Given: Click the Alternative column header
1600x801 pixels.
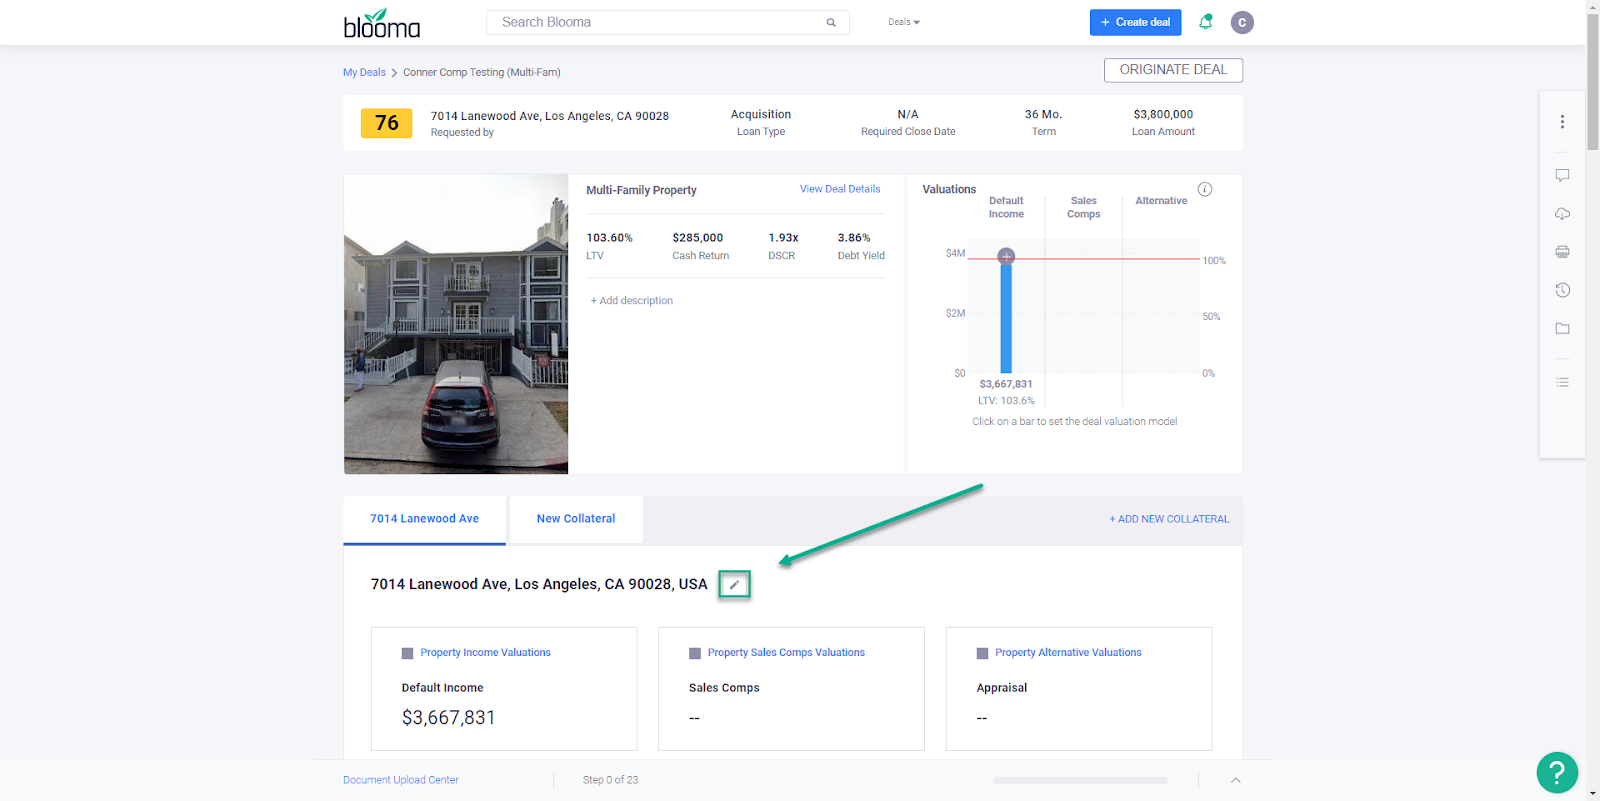Looking at the screenshot, I should click(1161, 201).
